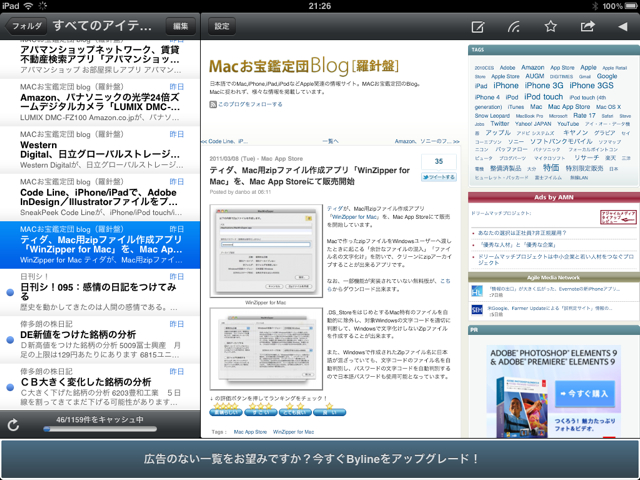This screenshot has height=480, width=640.
Task: Tap the RSS feed signal icon
Action: [x=514, y=26]
